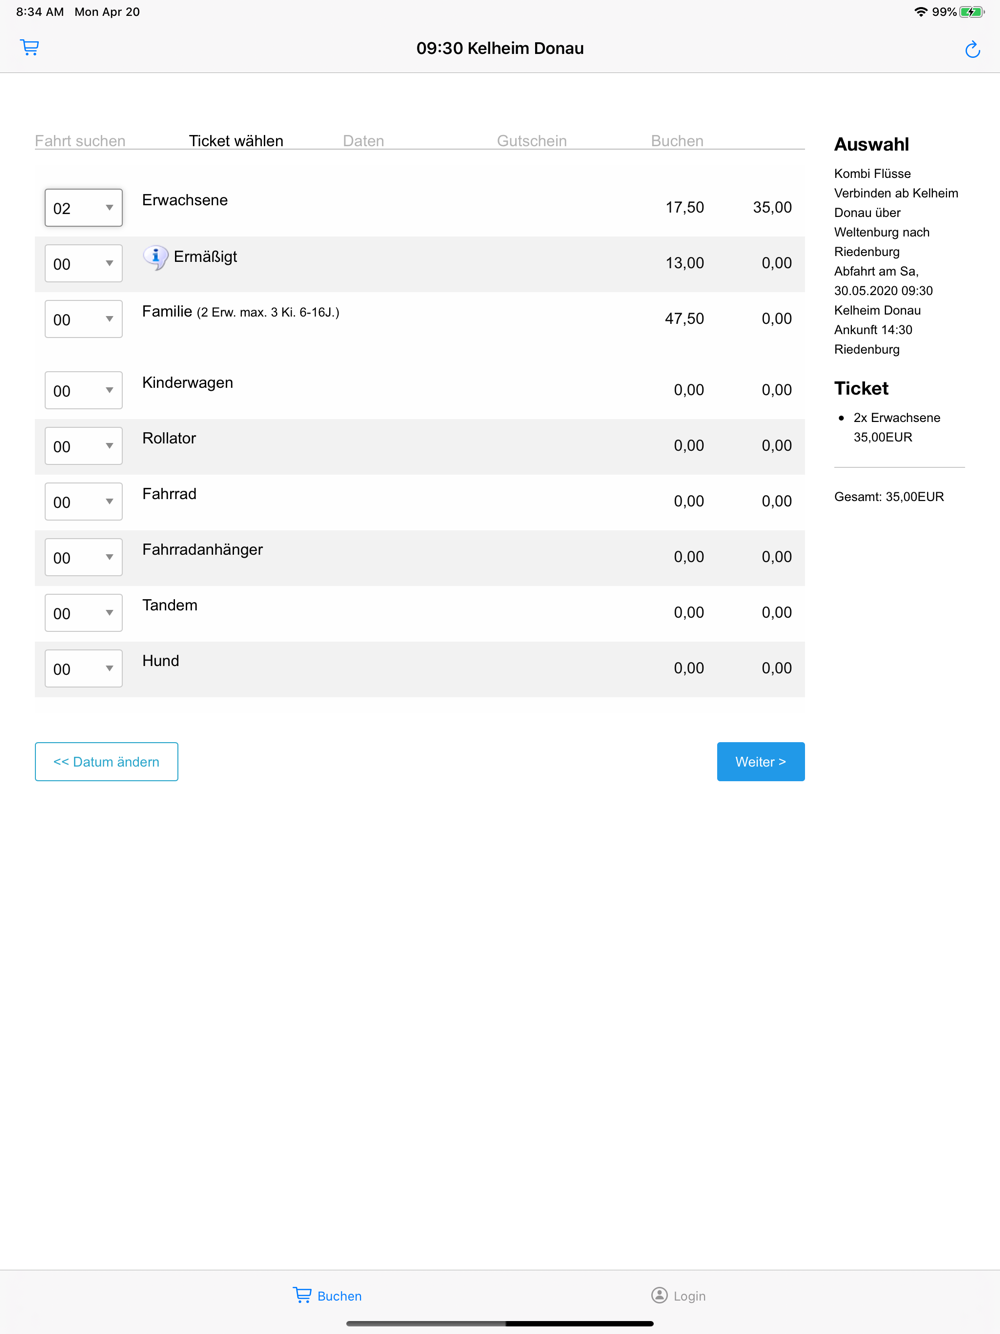Tap the battery status icon
1000x1334 pixels.
[972, 12]
